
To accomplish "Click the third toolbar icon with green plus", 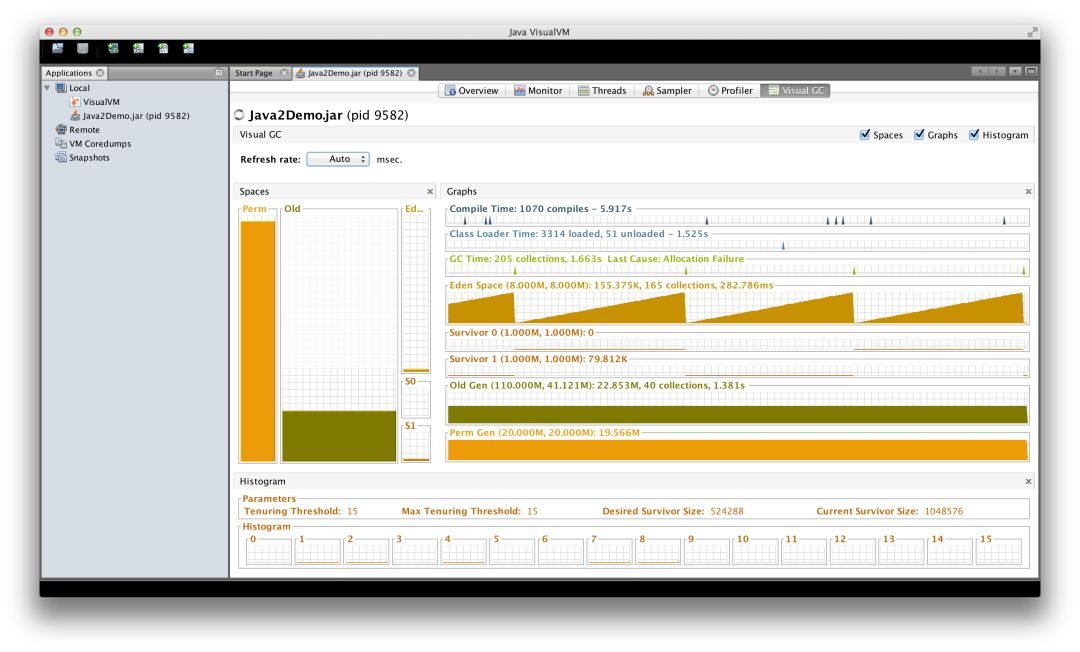I will [113, 48].
